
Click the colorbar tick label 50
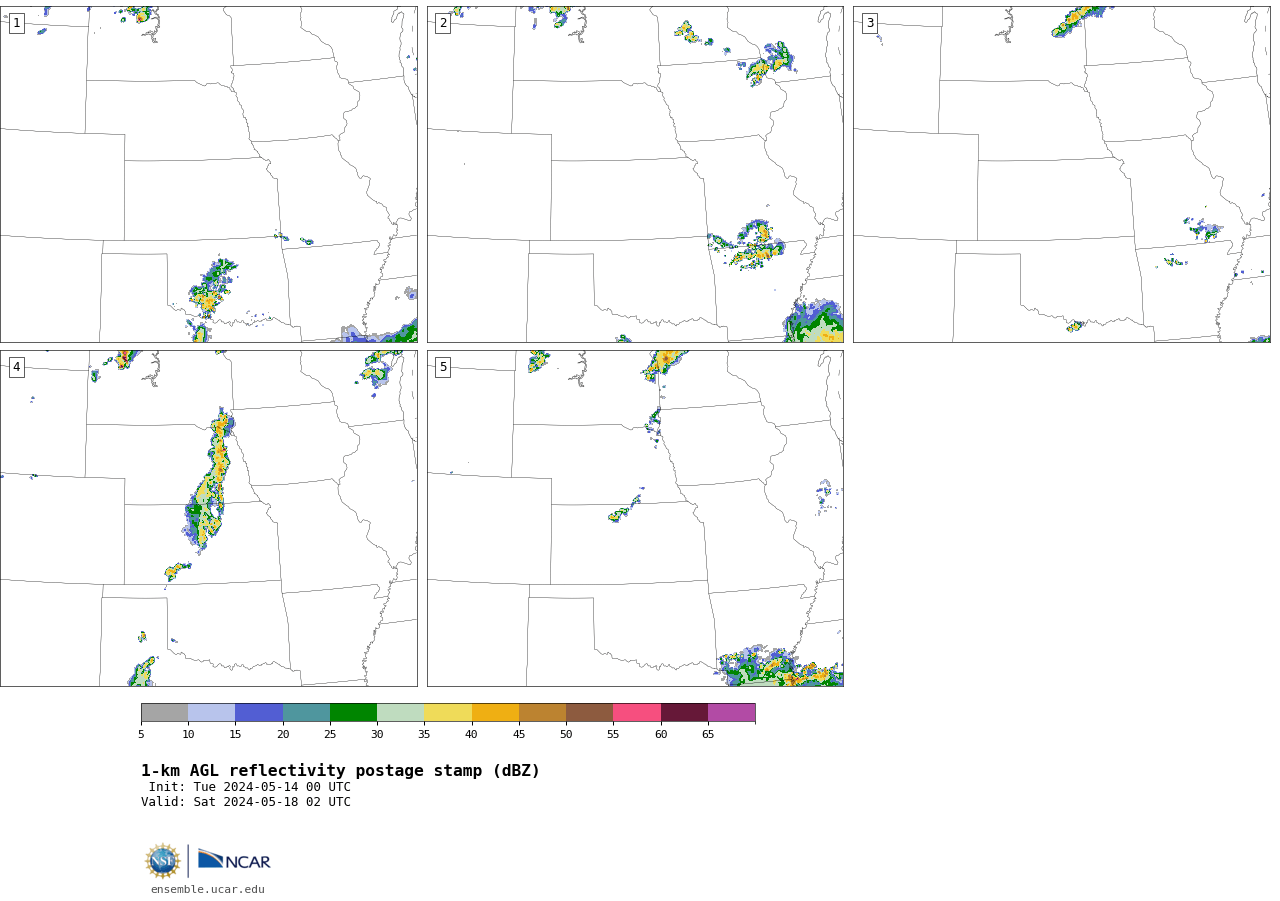coord(566,735)
